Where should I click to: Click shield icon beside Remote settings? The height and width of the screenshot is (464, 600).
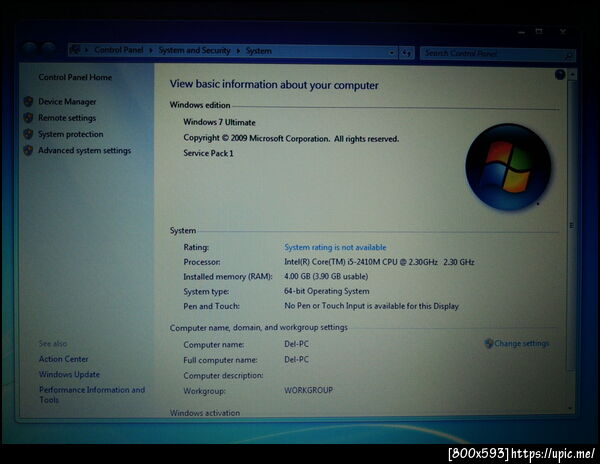[x=28, y=118]
